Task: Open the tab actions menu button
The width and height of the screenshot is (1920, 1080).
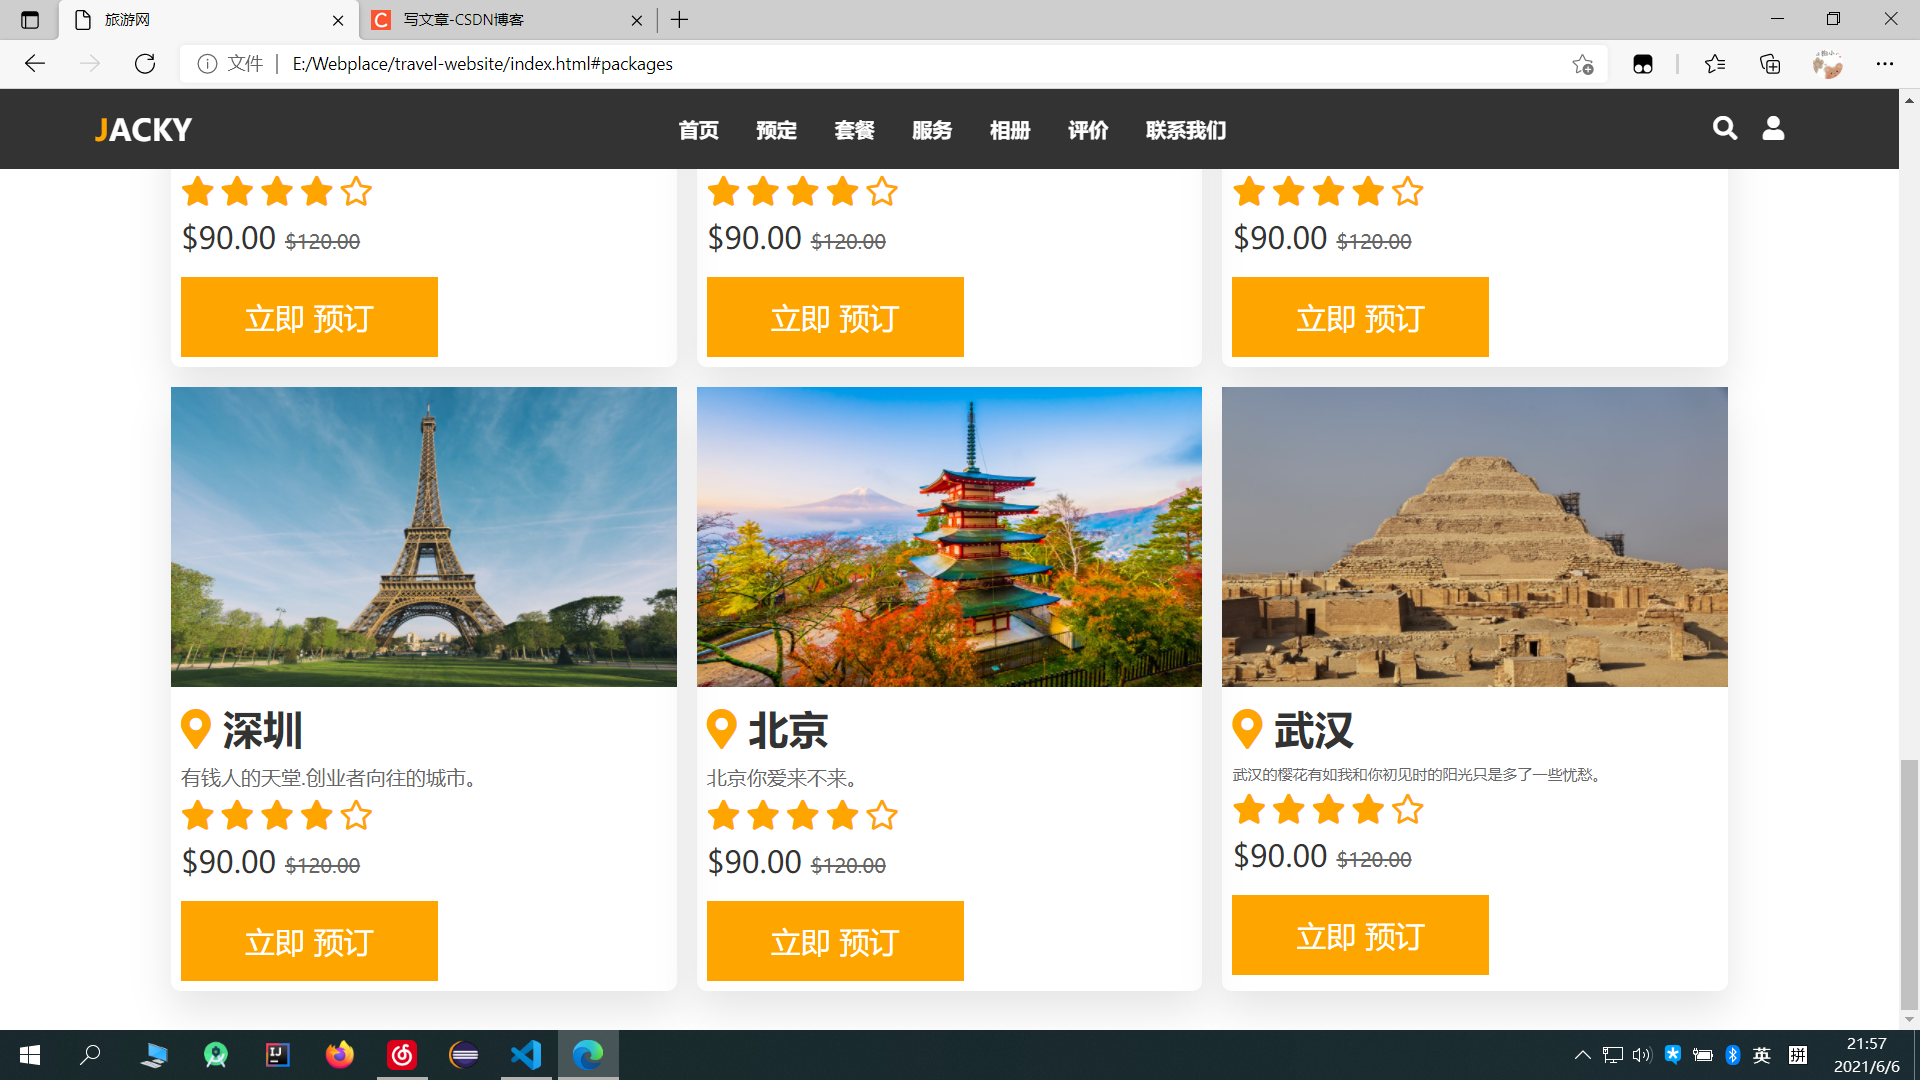Action: [x=30, y=20]
